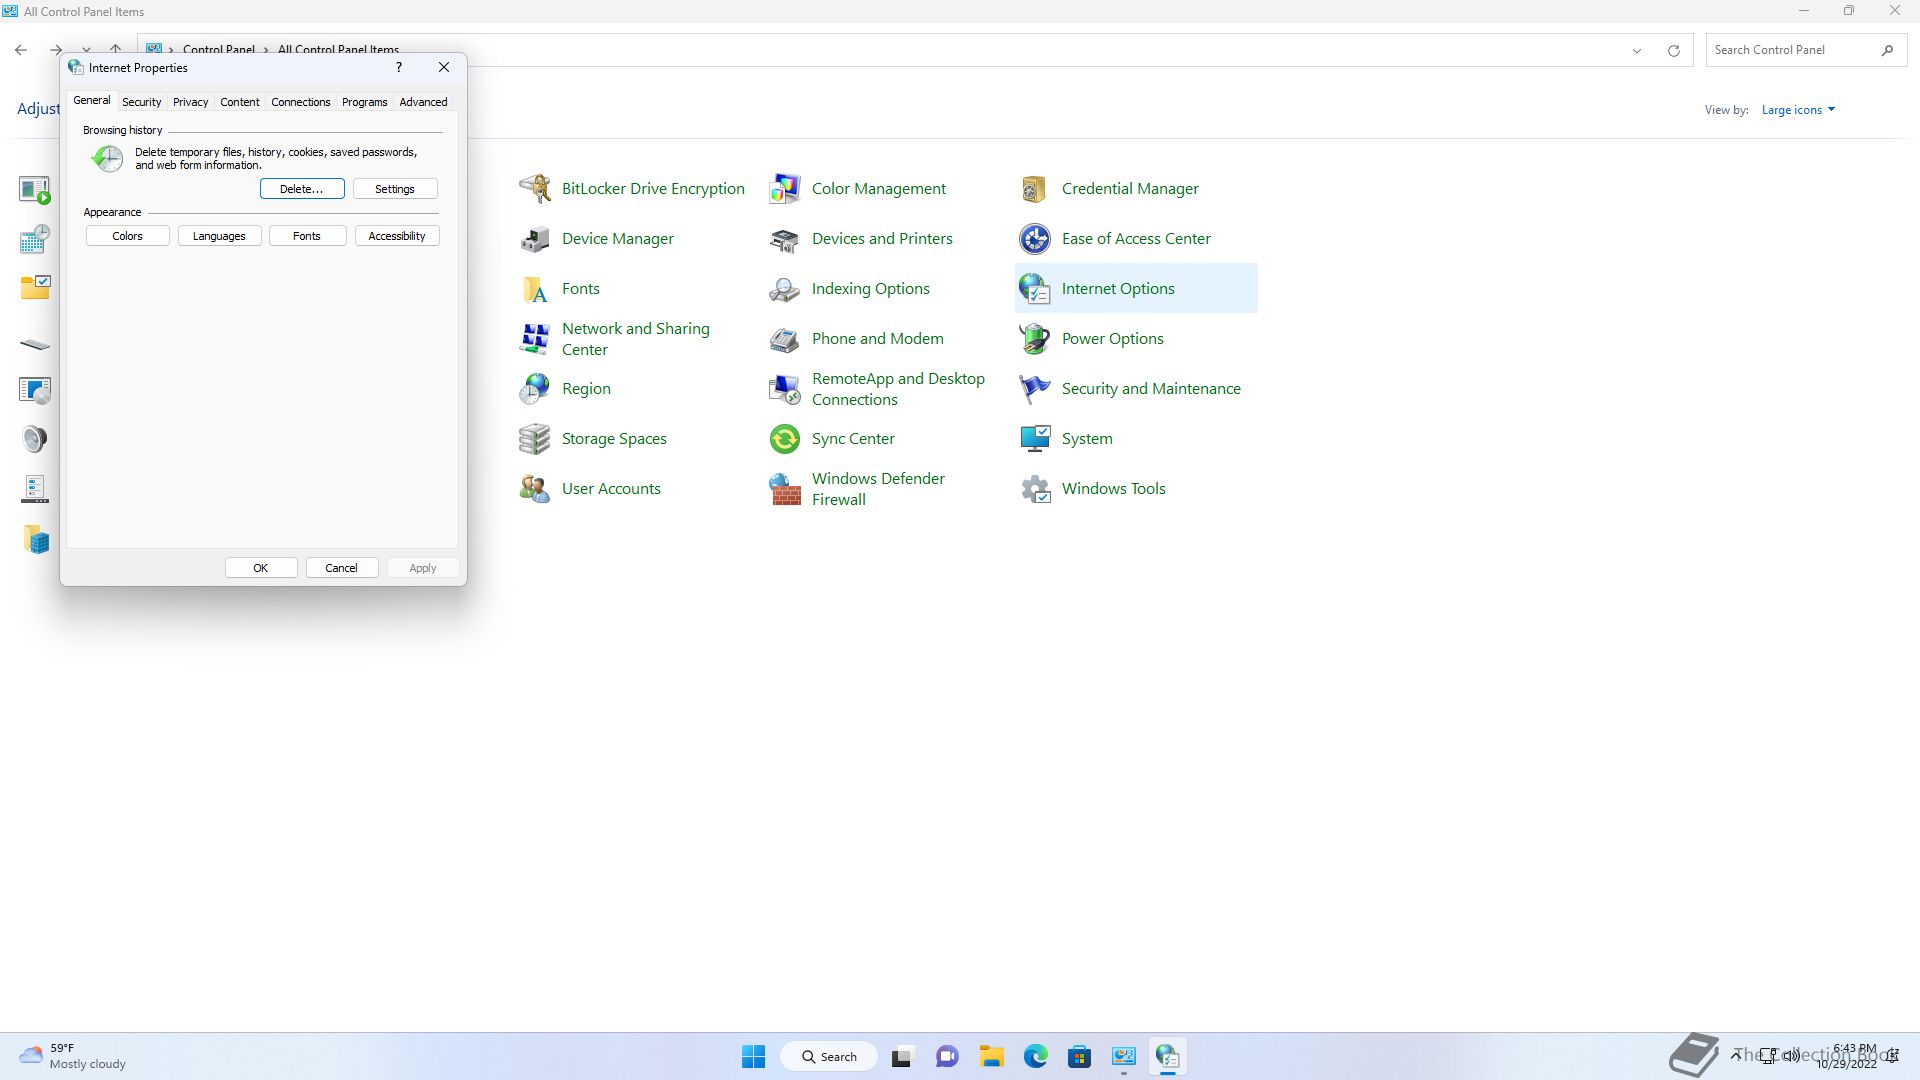Switch to the Programs tab

click(364, 102)
